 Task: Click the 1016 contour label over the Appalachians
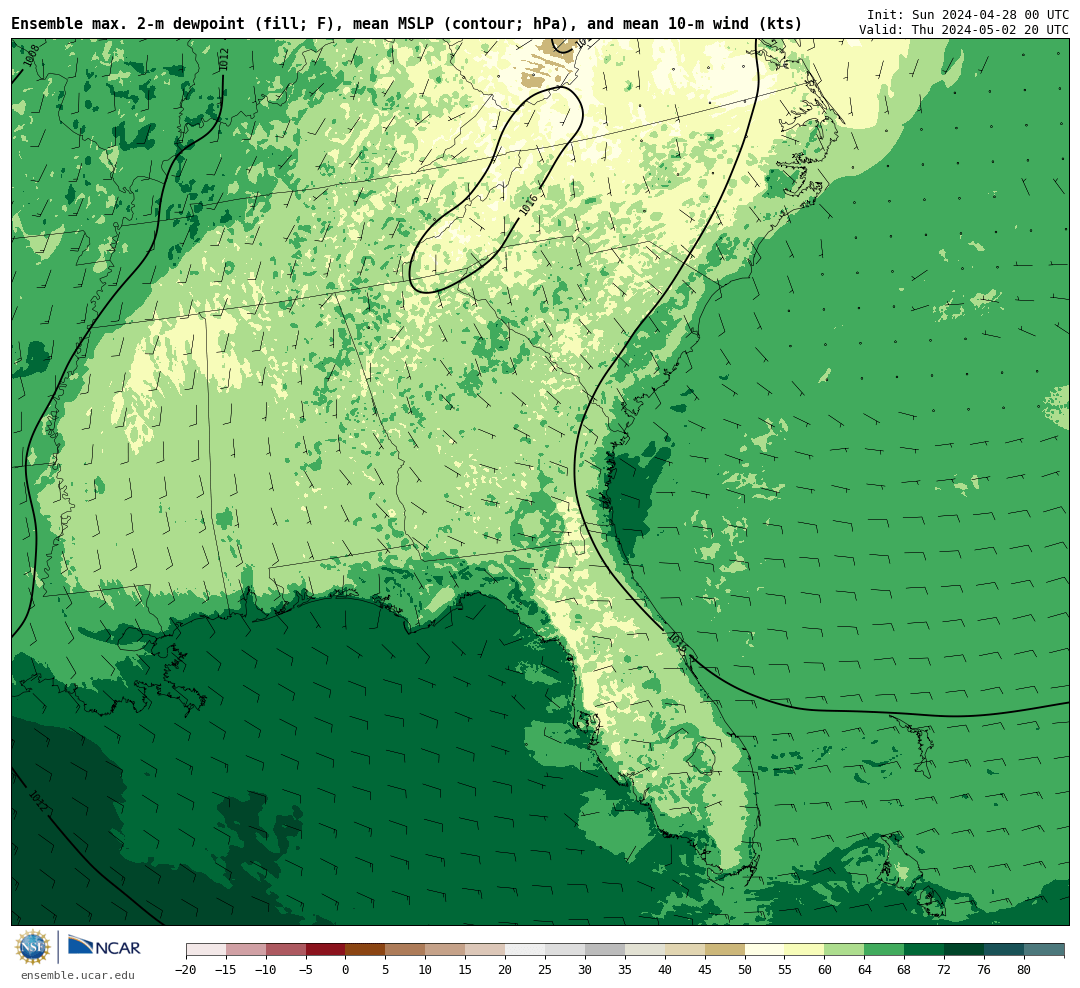pyautogui.click(x=528, y=205)
